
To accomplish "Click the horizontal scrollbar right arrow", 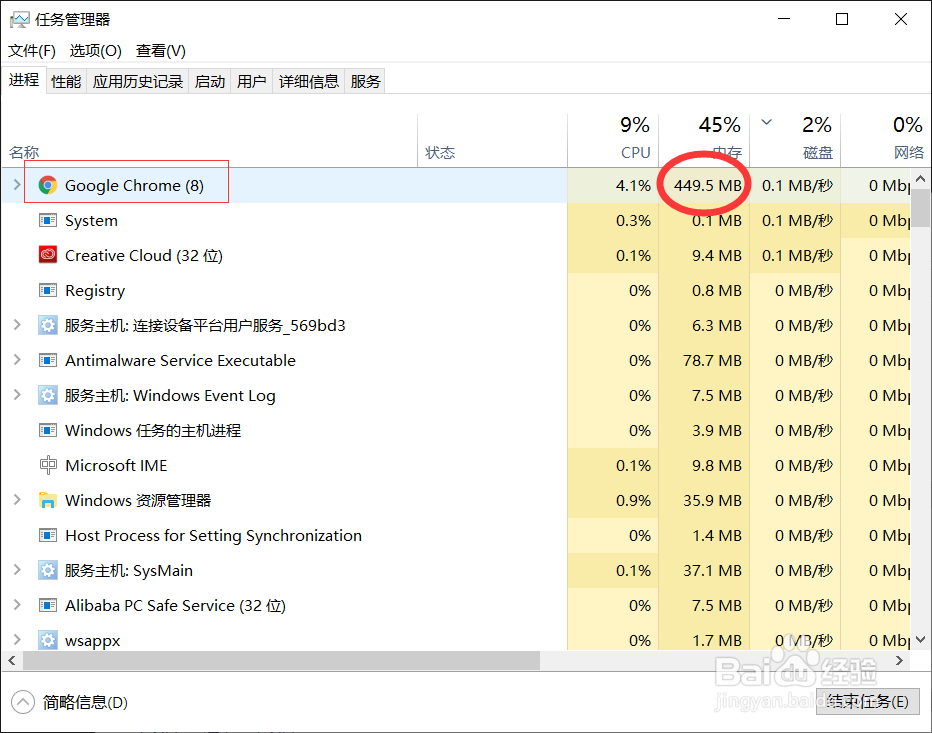I will coord(899,660).
